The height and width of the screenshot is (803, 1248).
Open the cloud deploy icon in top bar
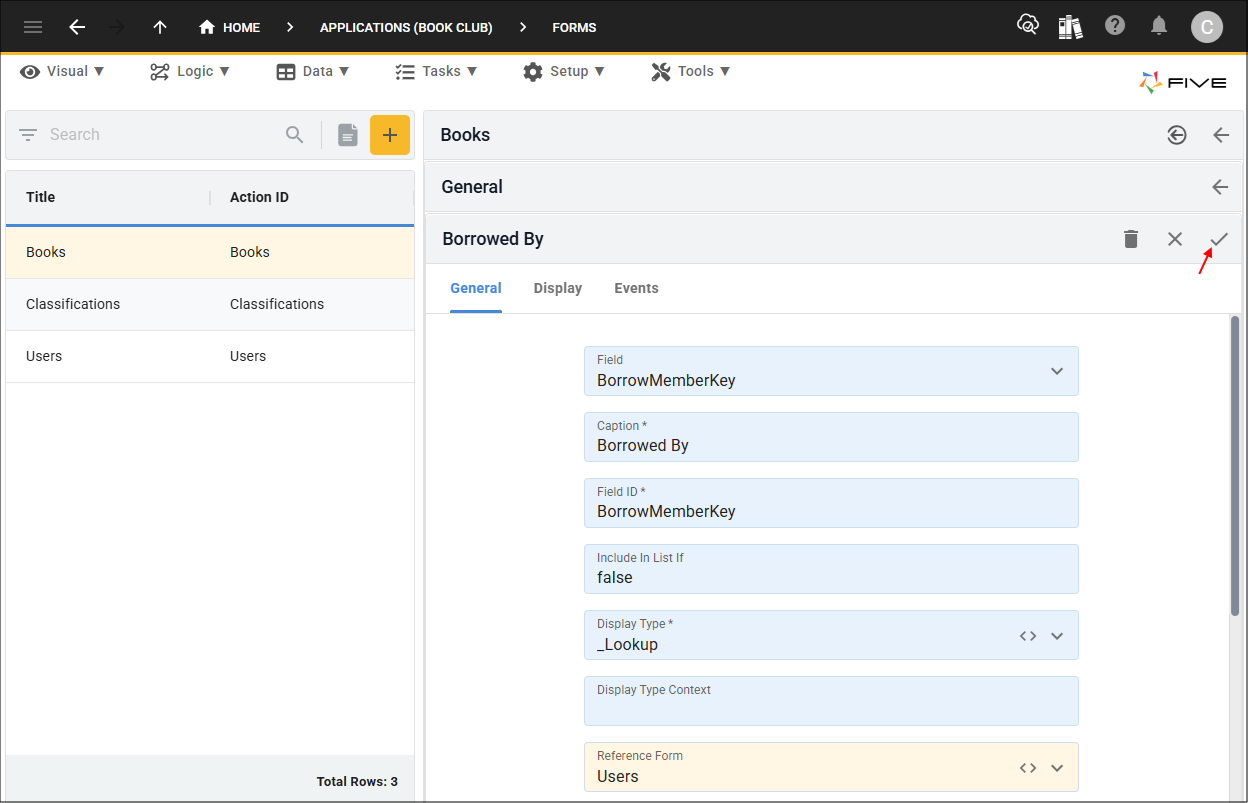[x=1027, y=26]
